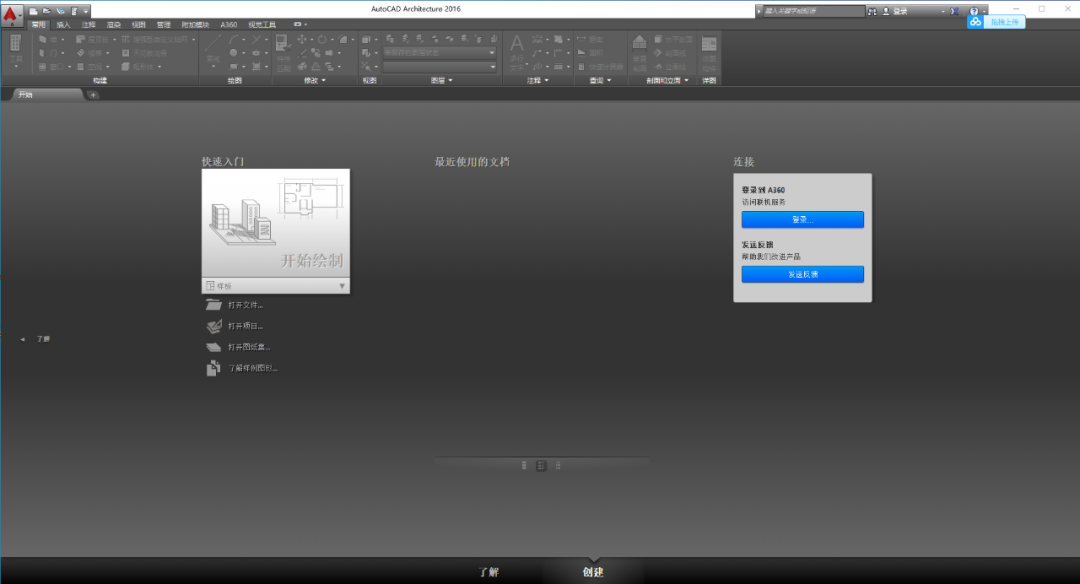Click the 打开项目... link

pyautogui.click(x=235, y=326)
